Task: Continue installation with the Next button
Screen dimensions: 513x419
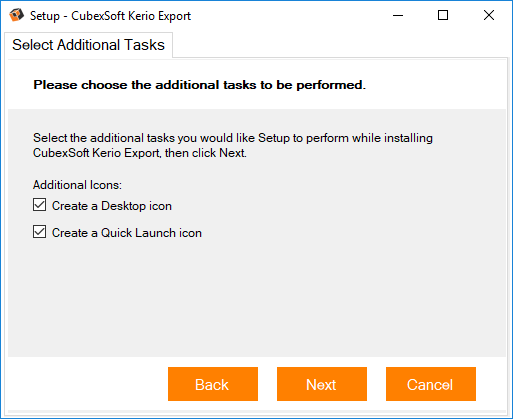Action: (322, 384)
